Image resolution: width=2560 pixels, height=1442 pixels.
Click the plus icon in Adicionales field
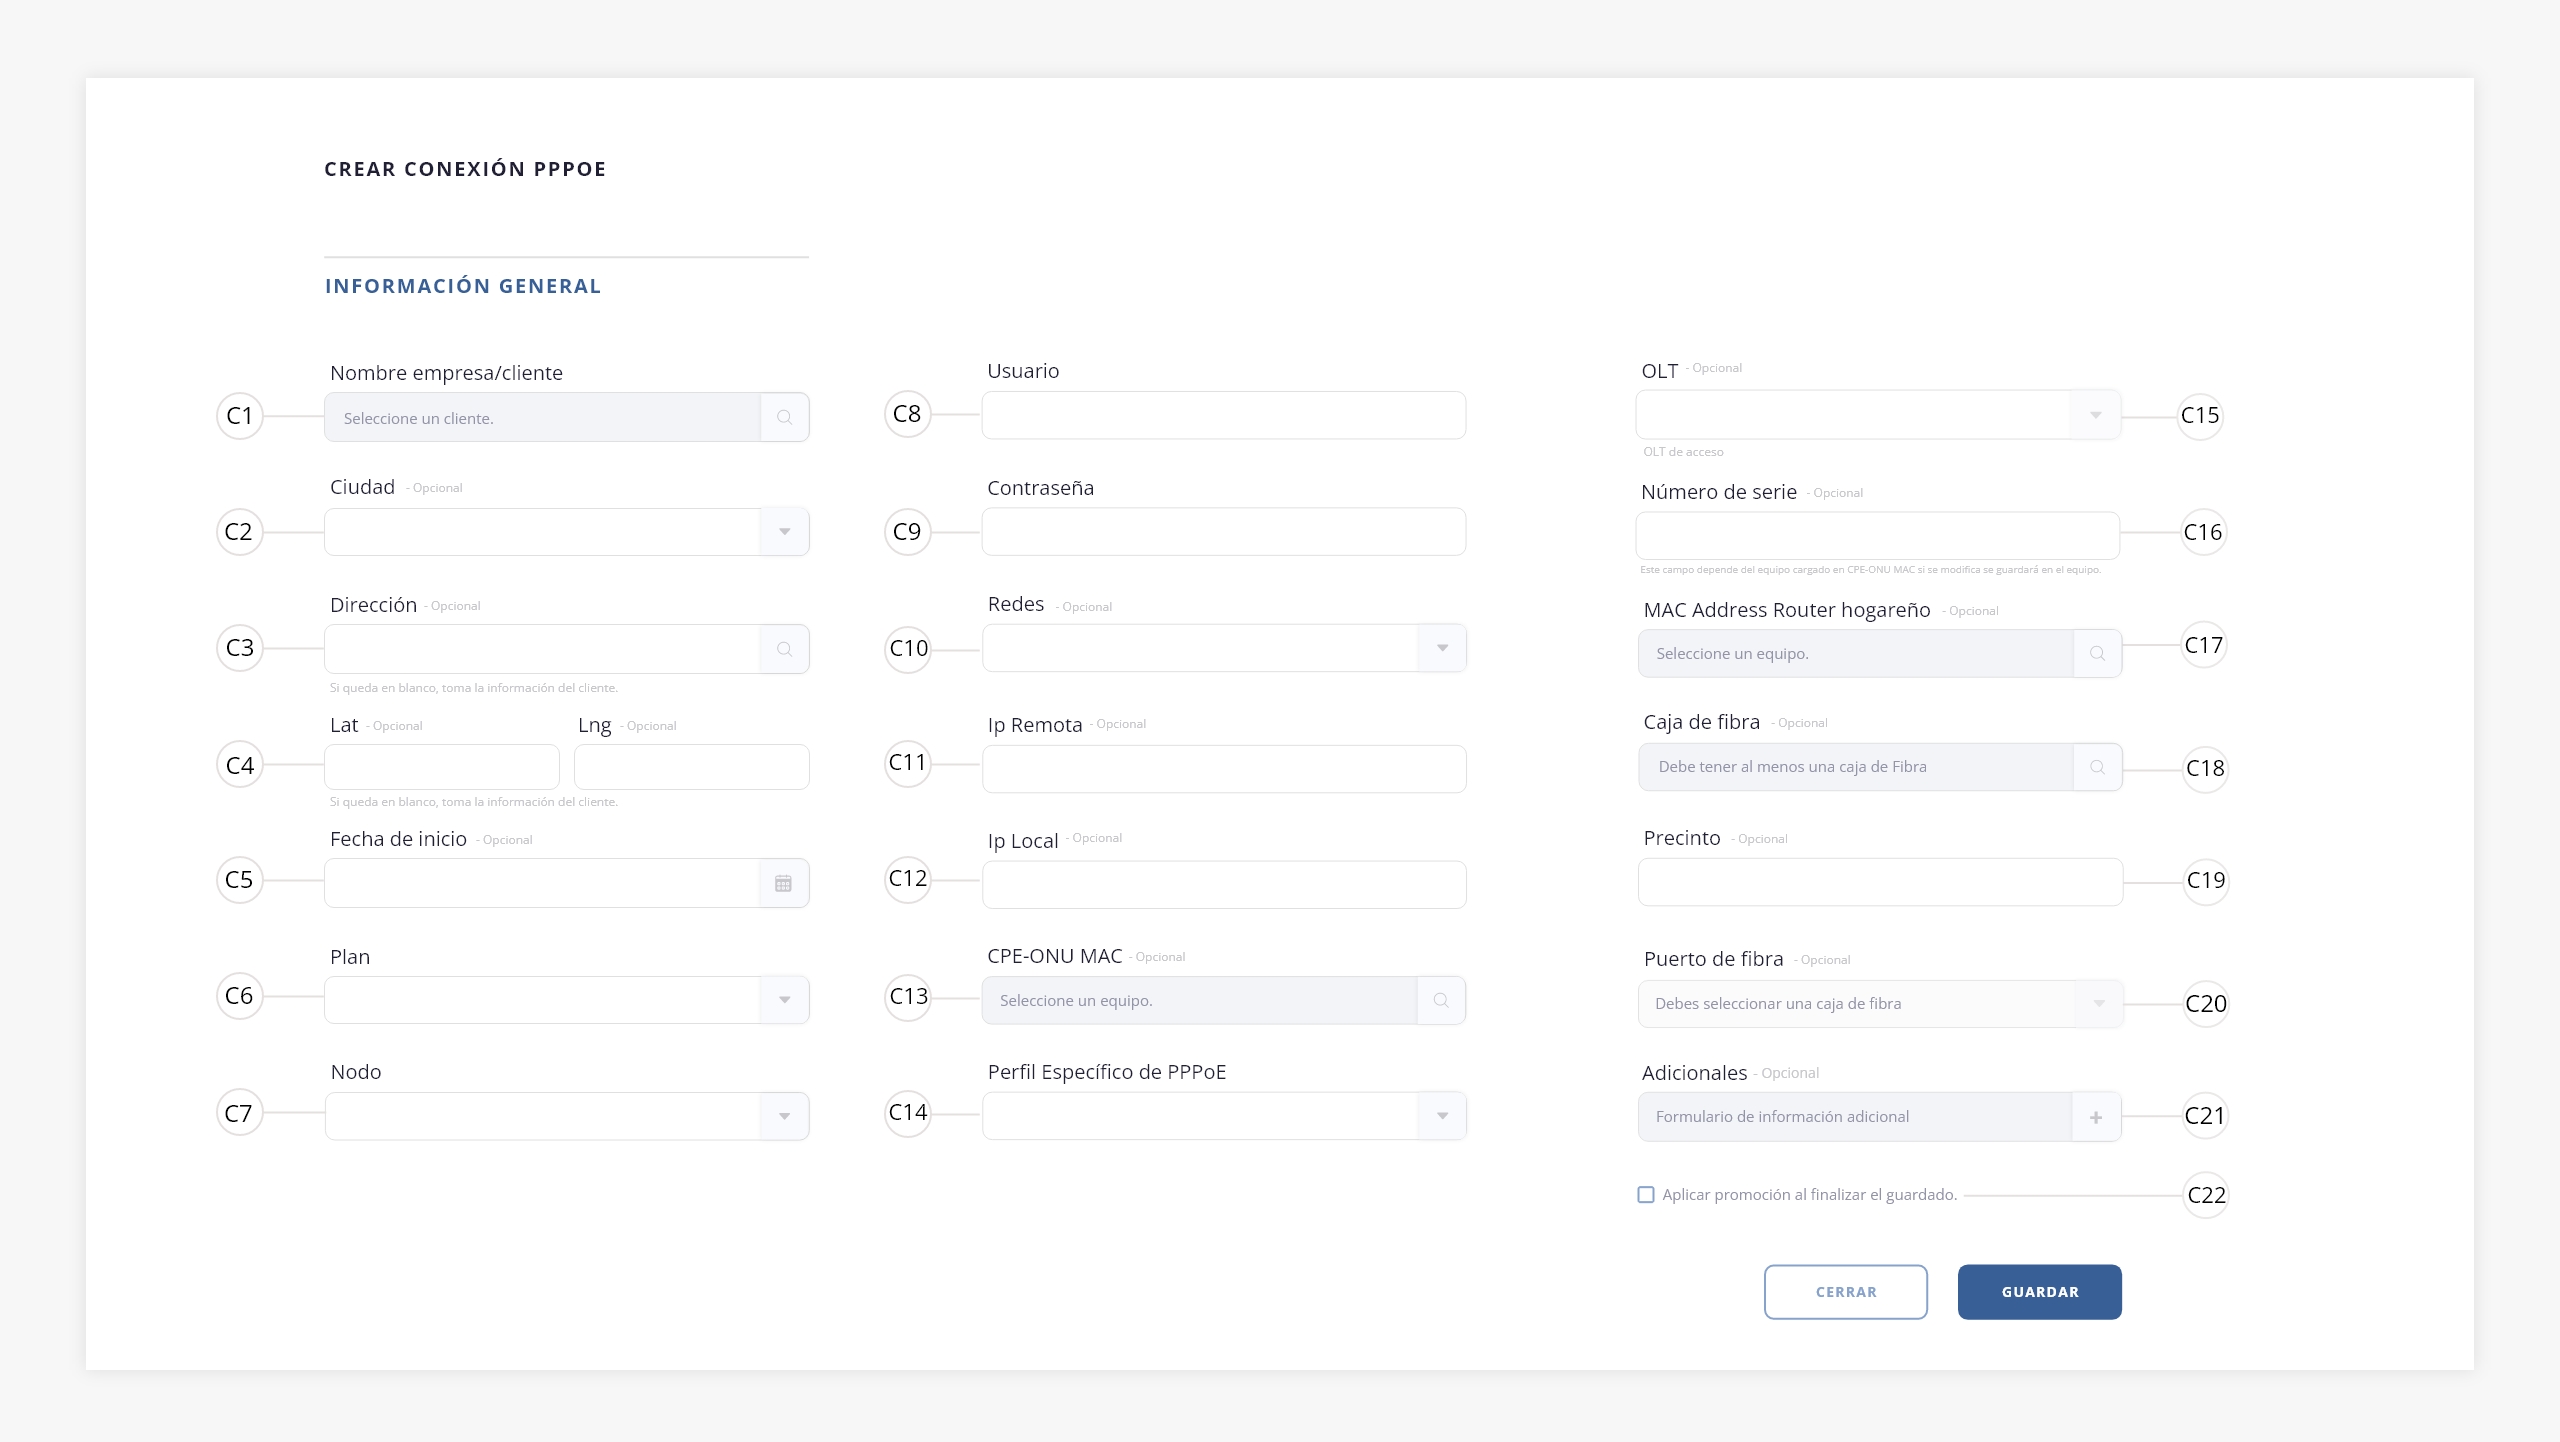click(x=2096, y=1117)
